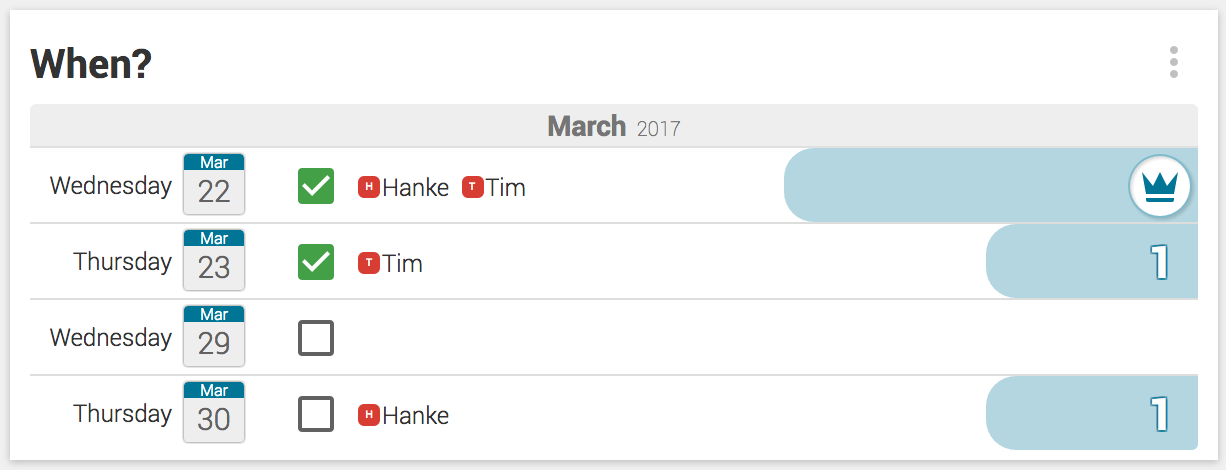Click Tim's avatar on Thursday March 23

369,263
